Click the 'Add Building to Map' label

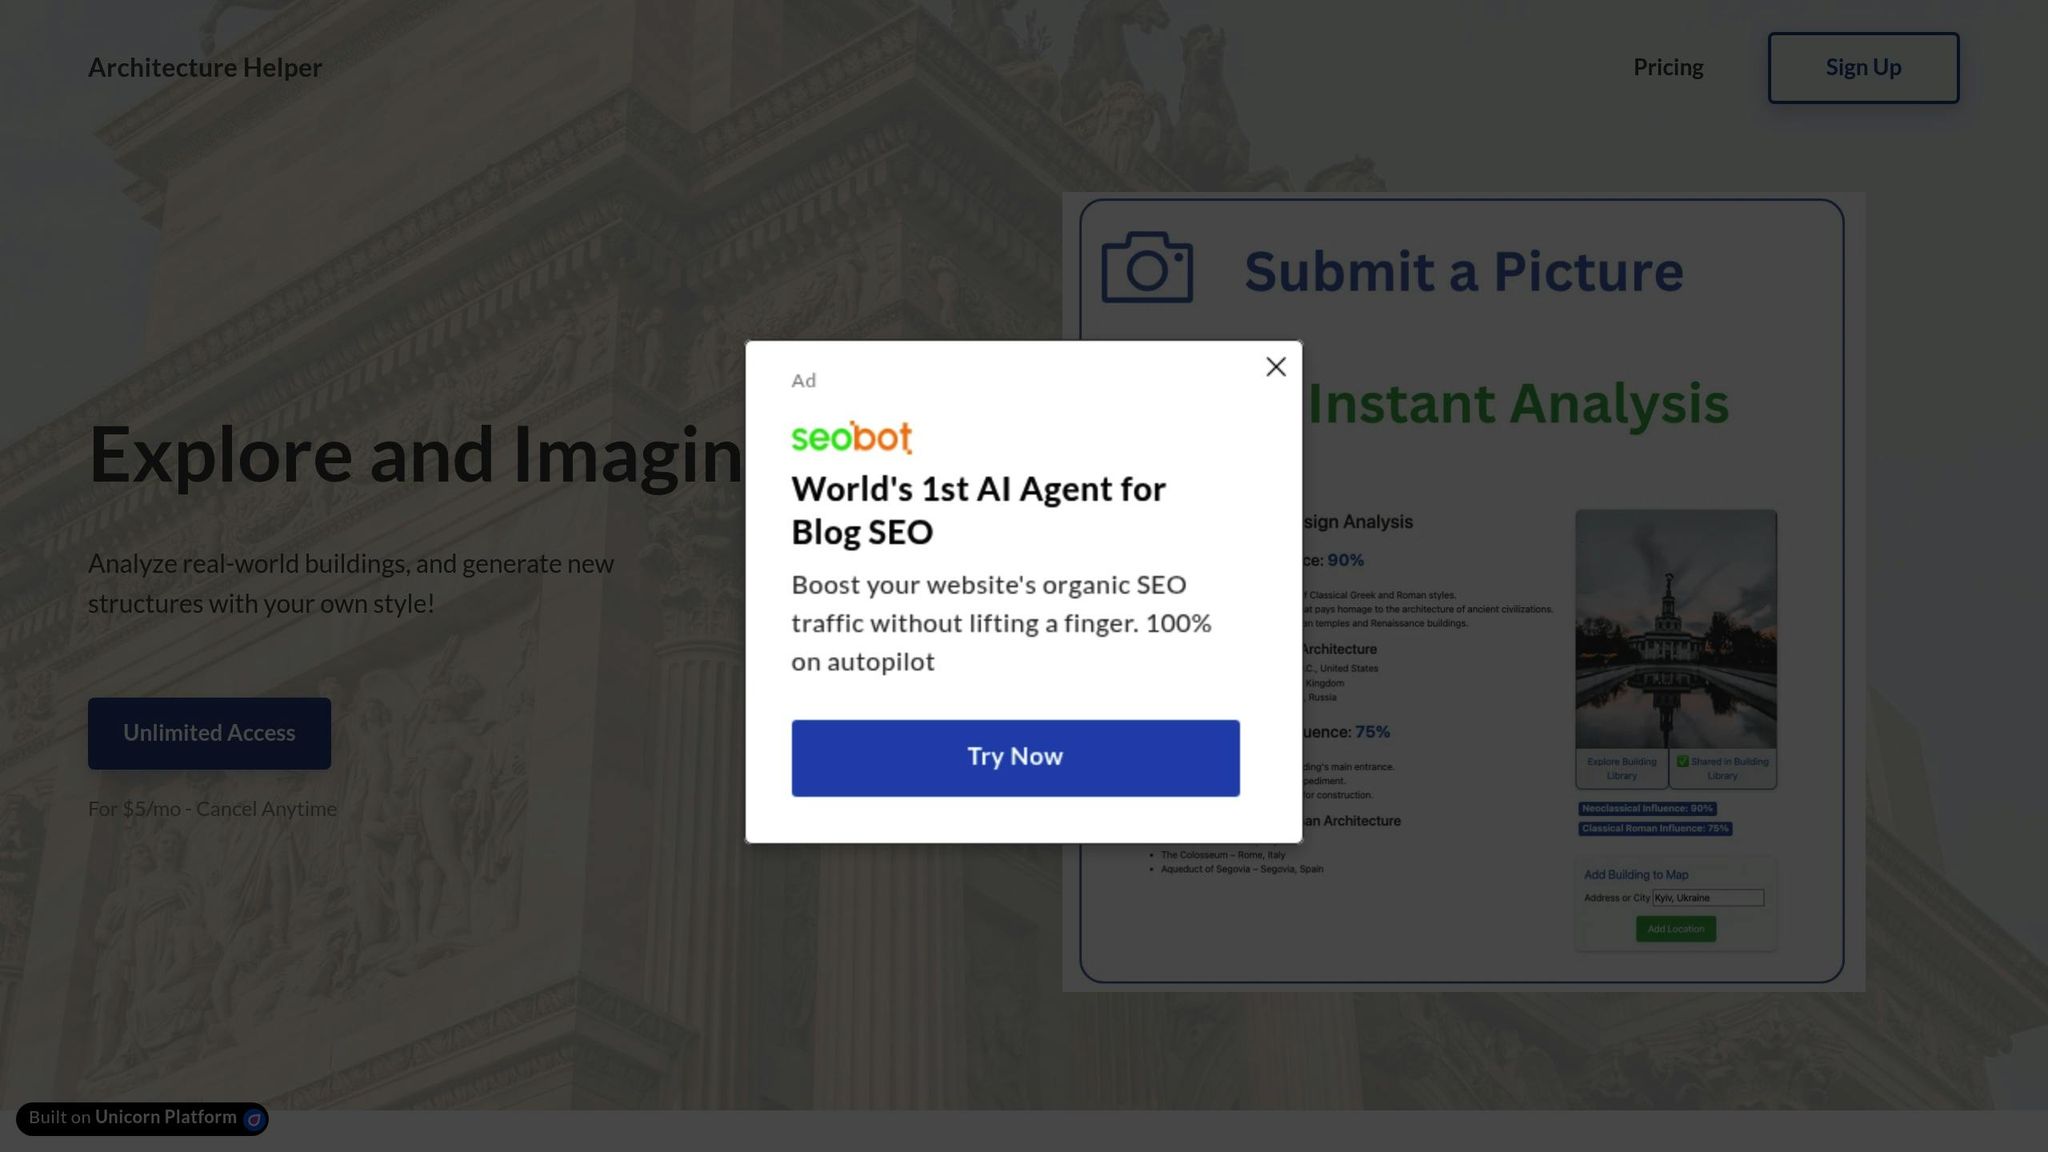[1636, 875]
